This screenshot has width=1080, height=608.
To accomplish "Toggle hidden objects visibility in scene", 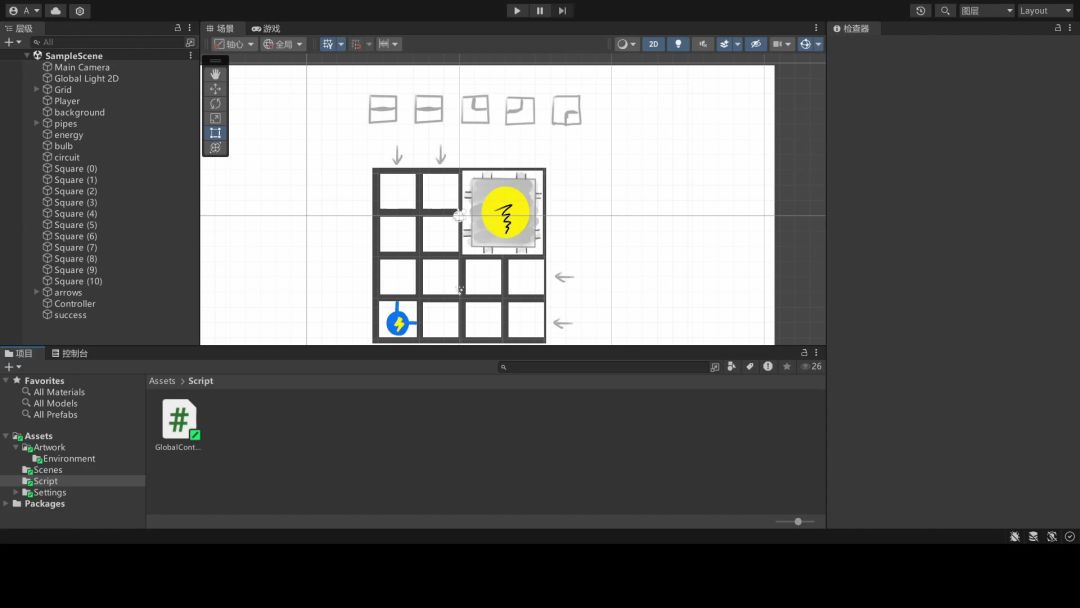I will 756,44.
